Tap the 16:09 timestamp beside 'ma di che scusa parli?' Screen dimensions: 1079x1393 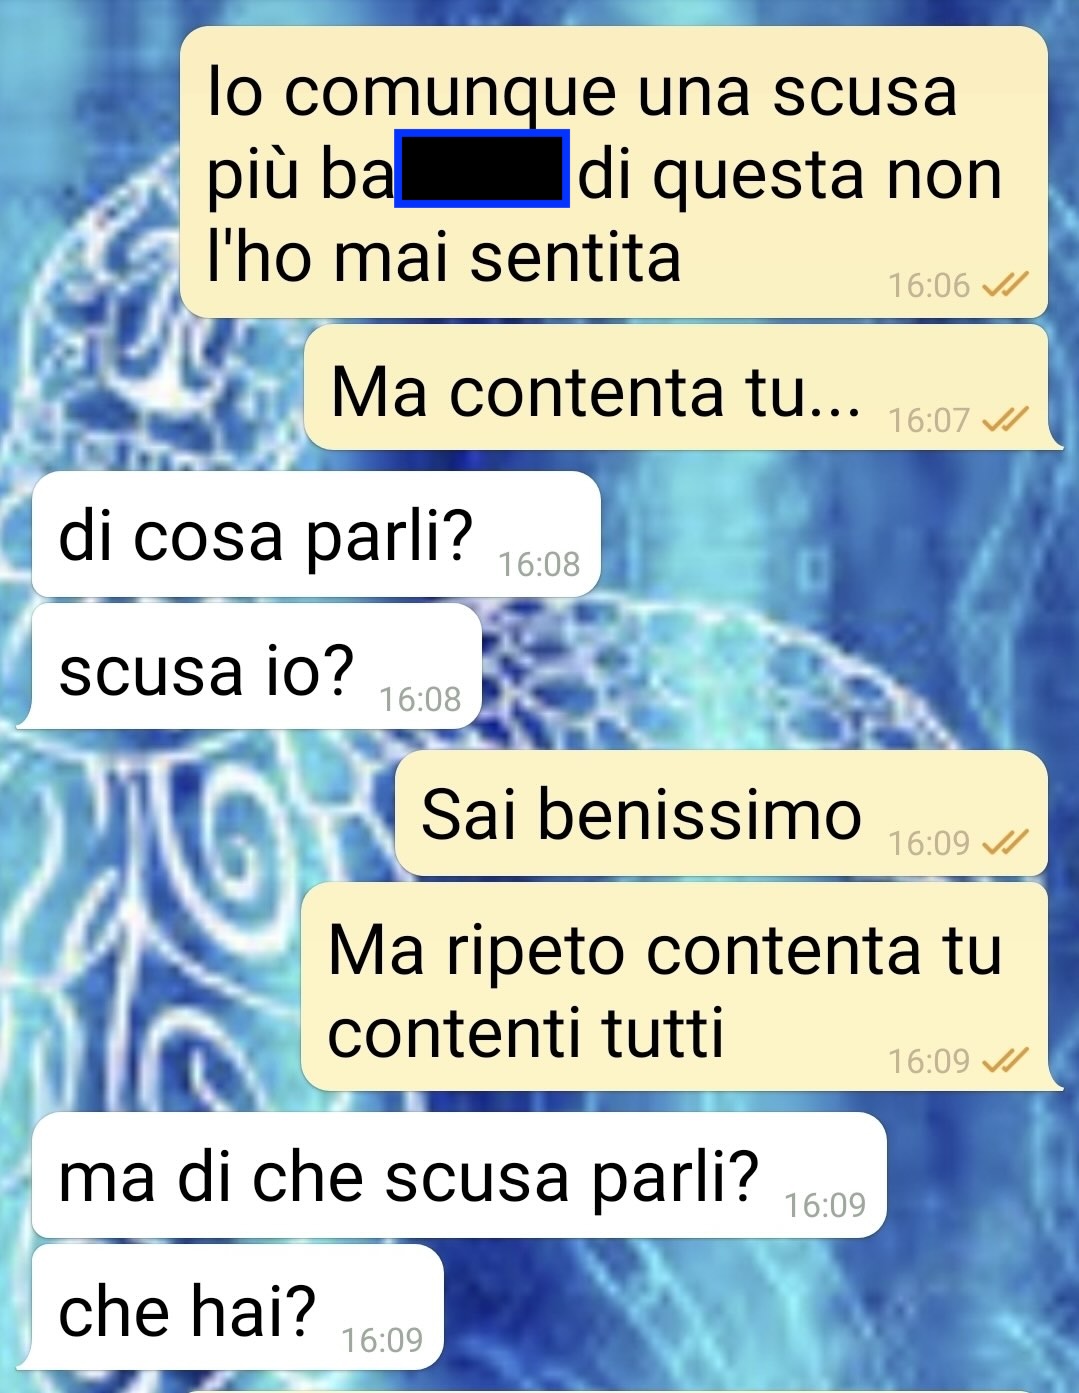pyautogui.click(x=825, y=1206)
